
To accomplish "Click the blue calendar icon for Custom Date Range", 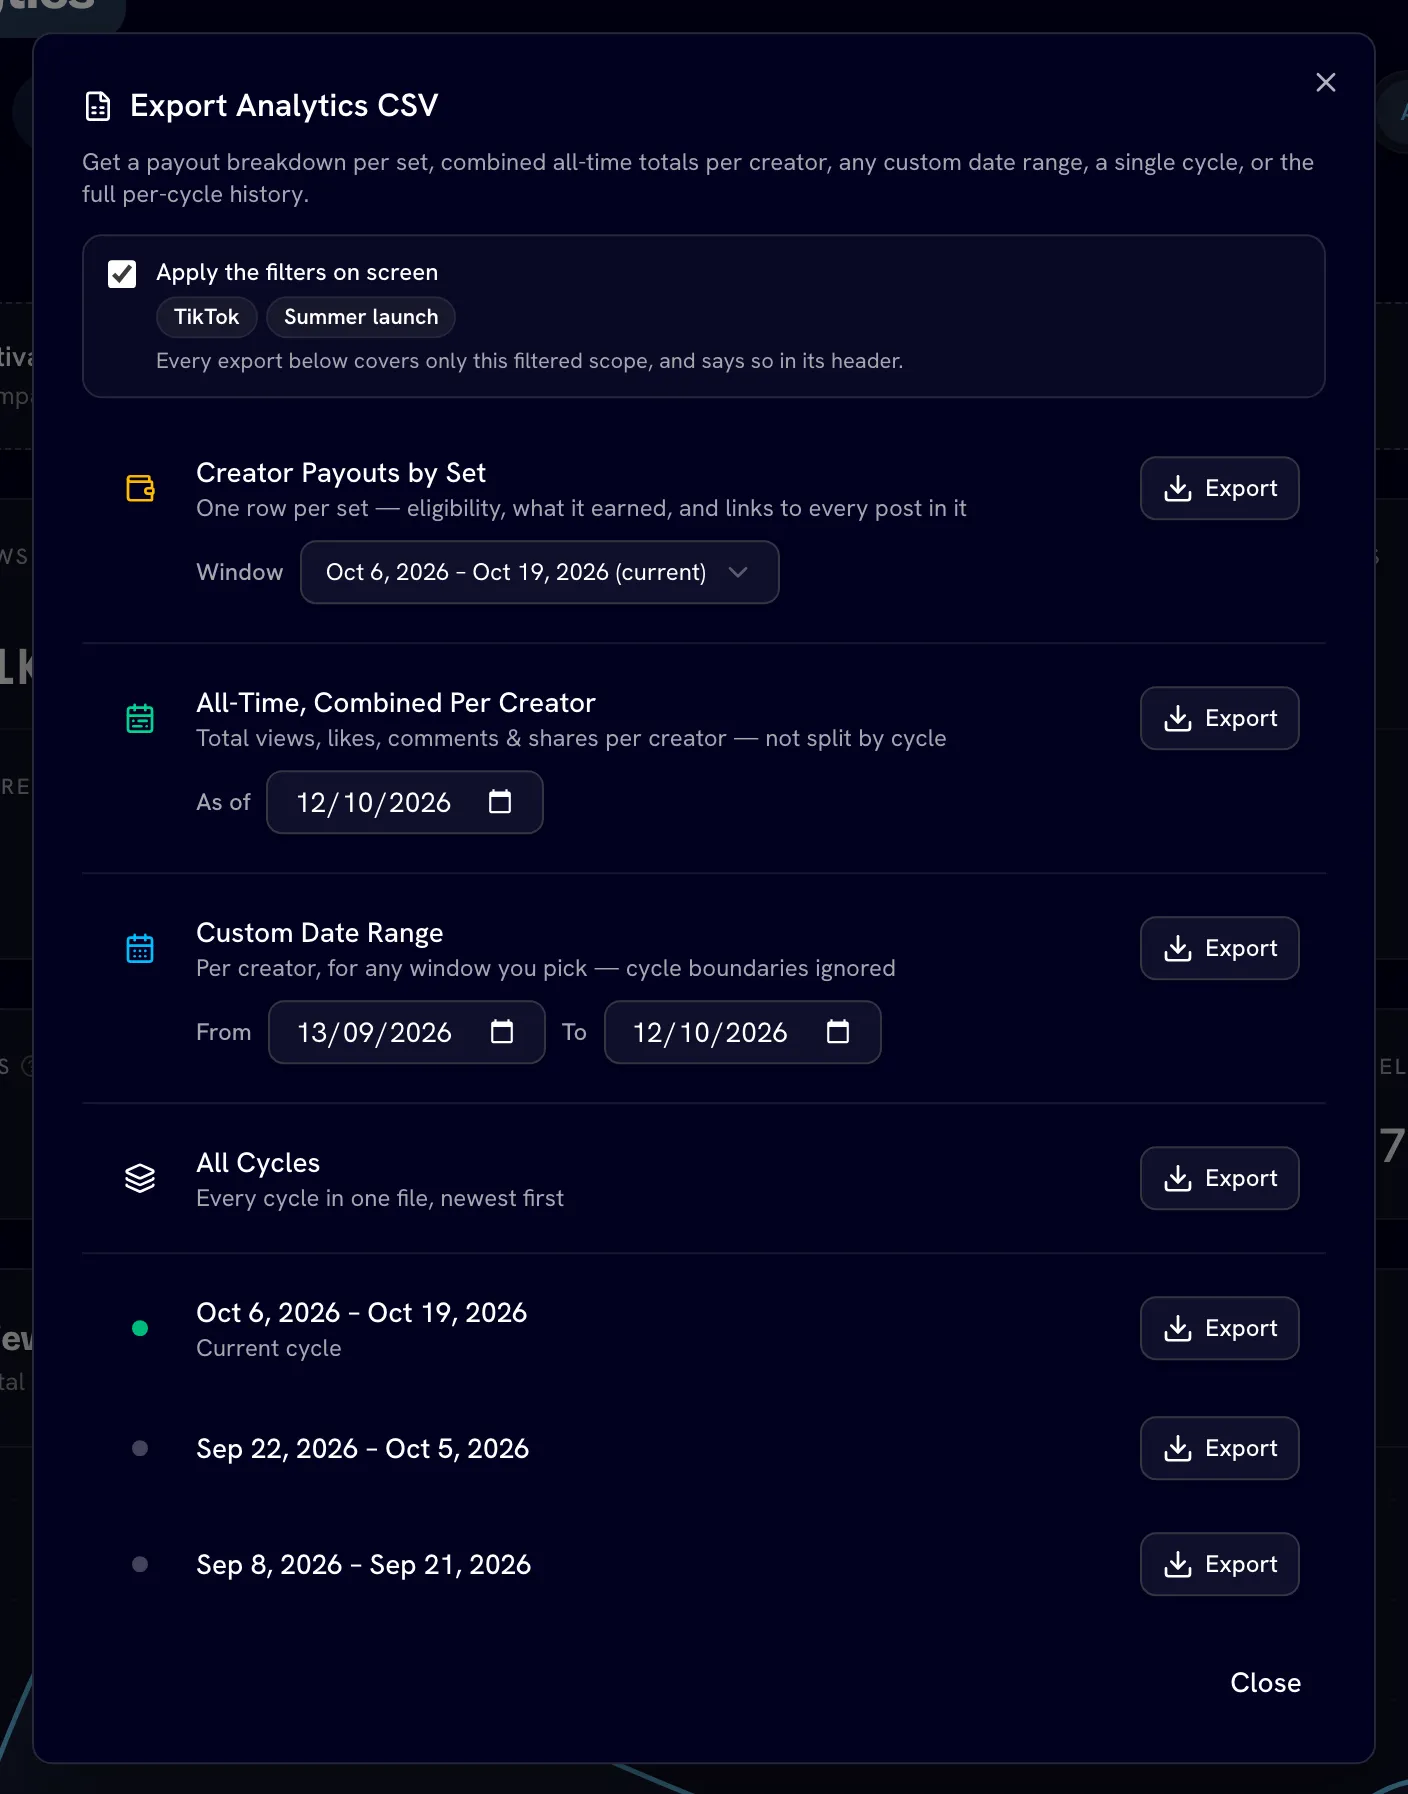I will click(x=140, y=948).
